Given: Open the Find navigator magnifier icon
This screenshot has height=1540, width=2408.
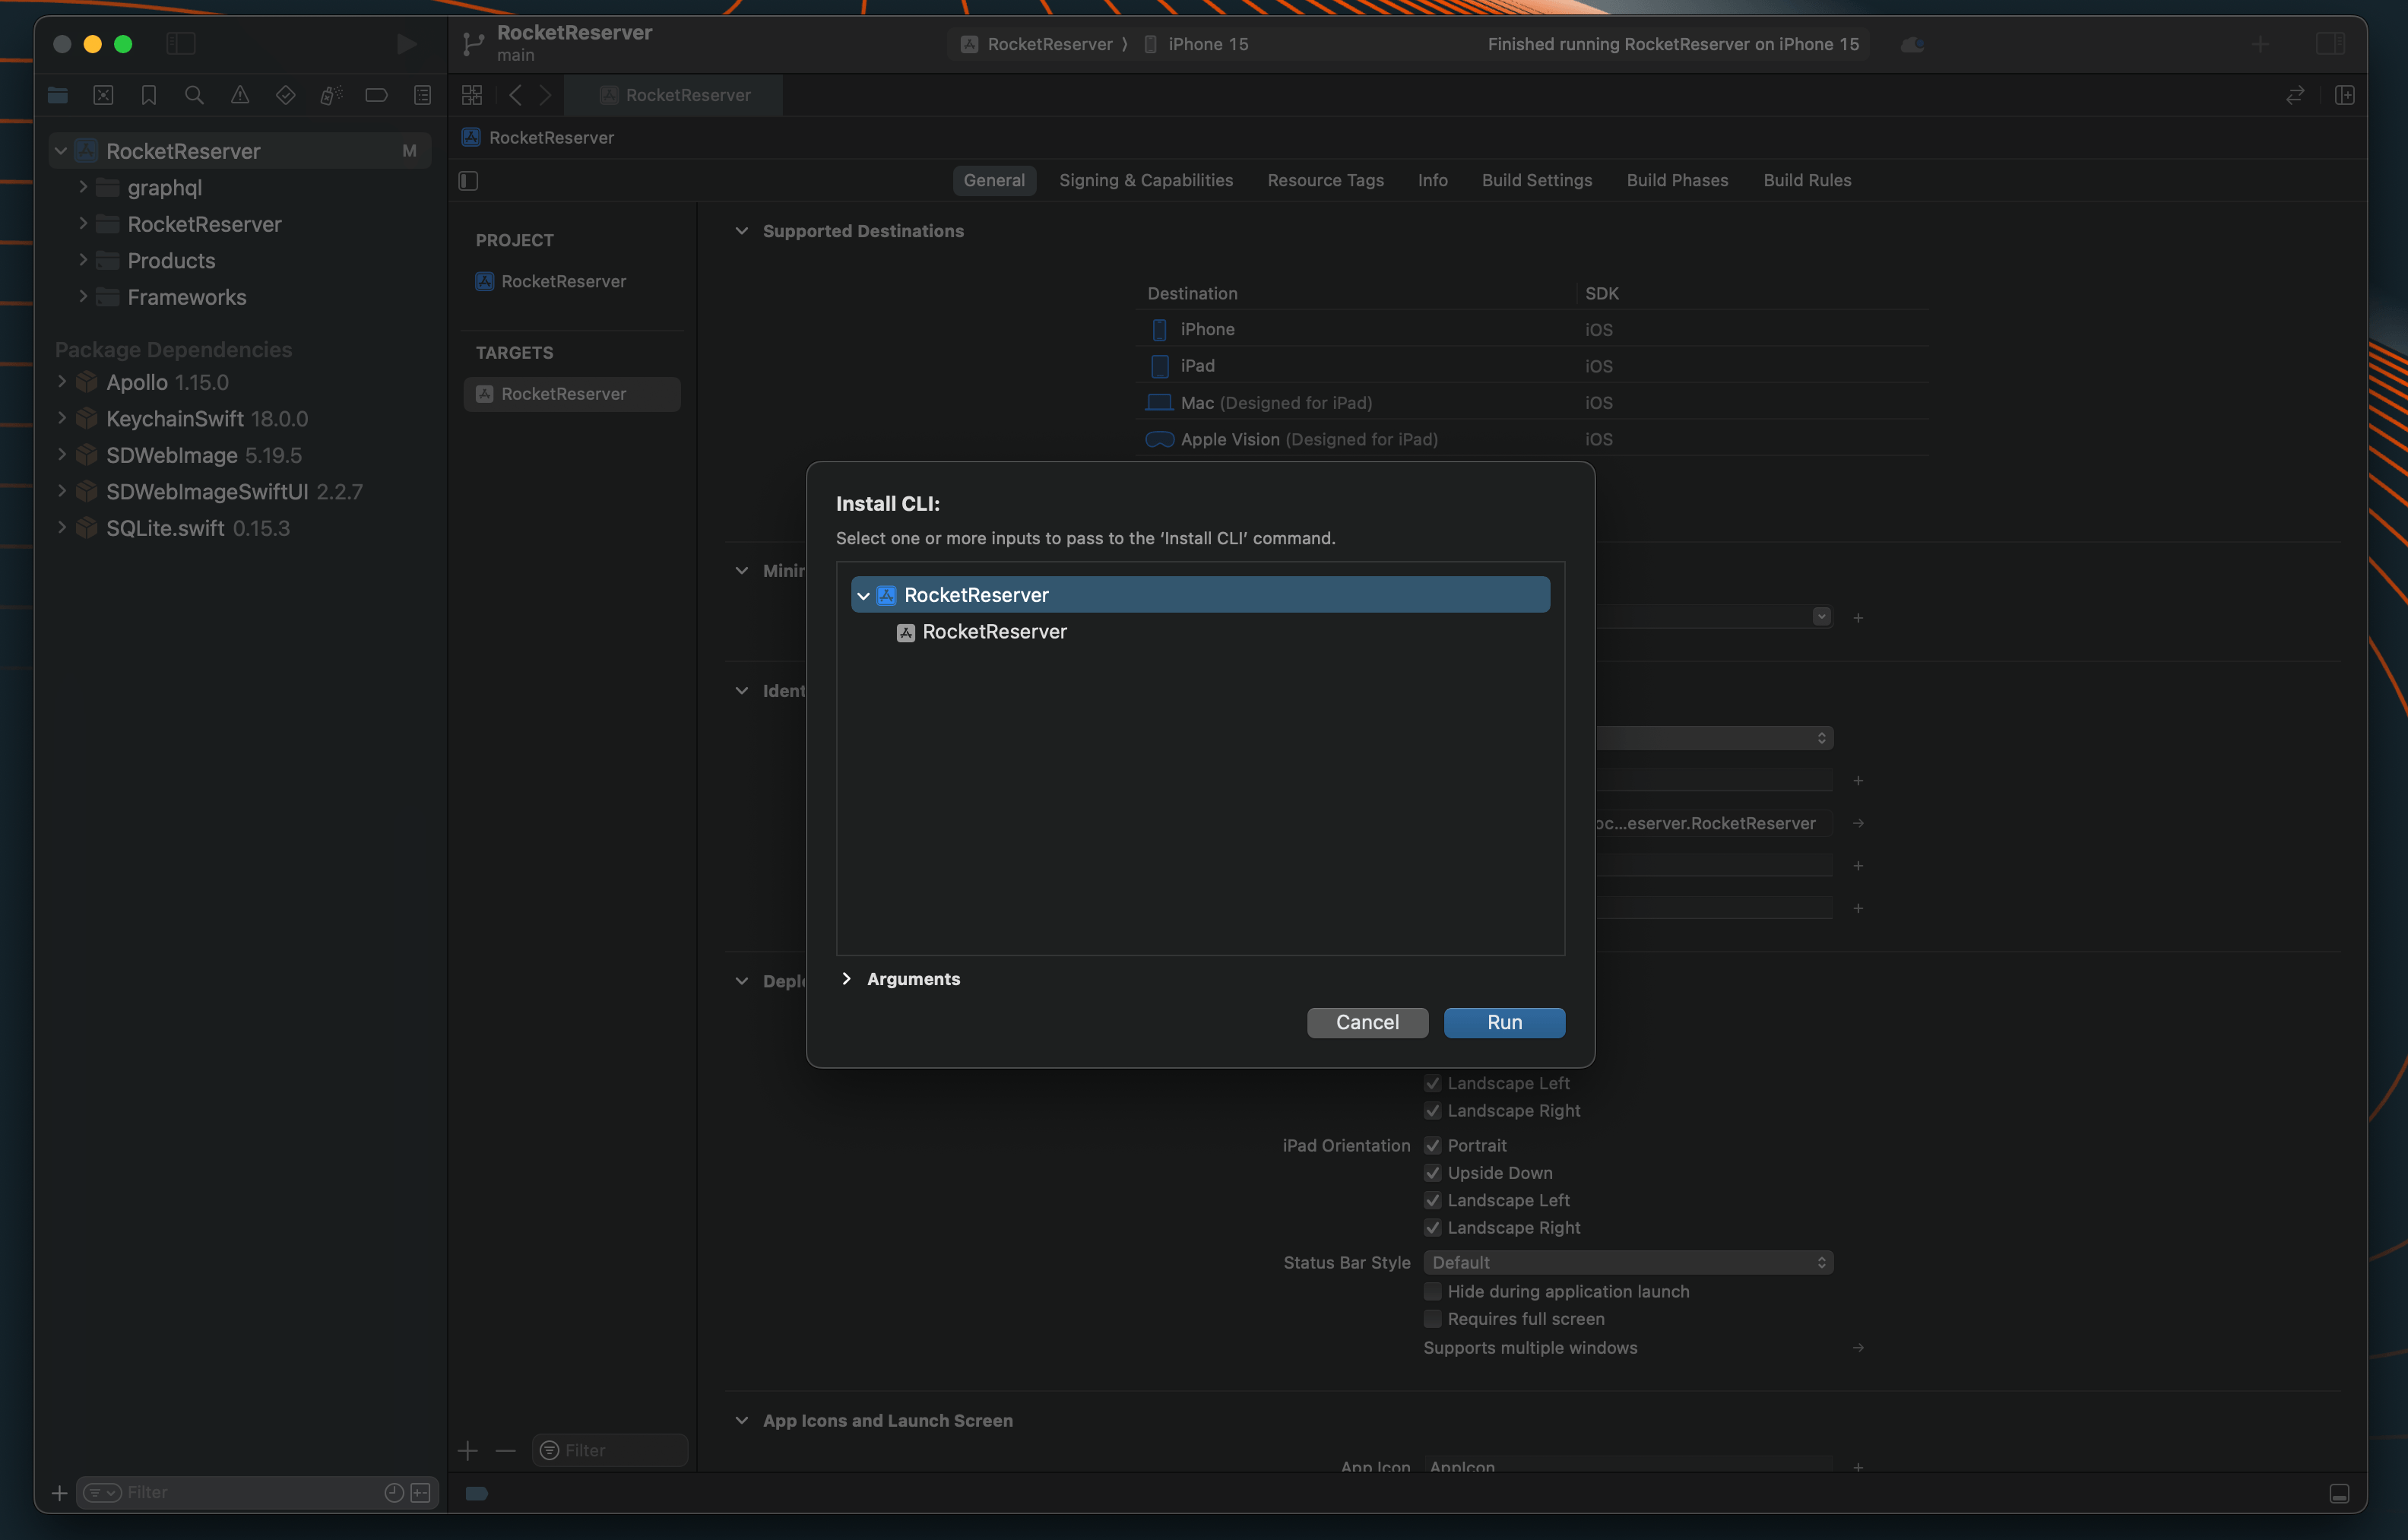Looking at the screenshot, I should click(x=194, y=95).
